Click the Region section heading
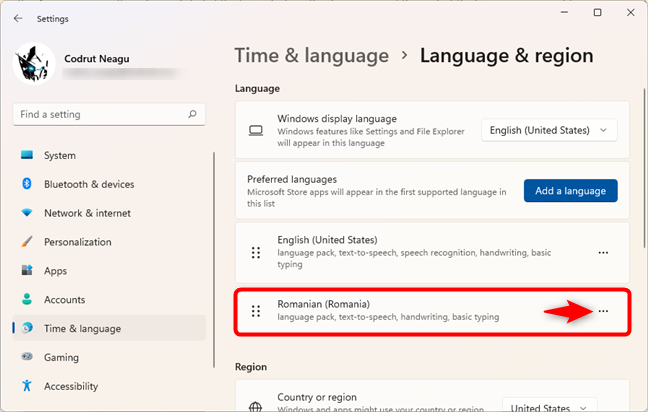This screenshot has height=412, width=648. click(251, 367)
